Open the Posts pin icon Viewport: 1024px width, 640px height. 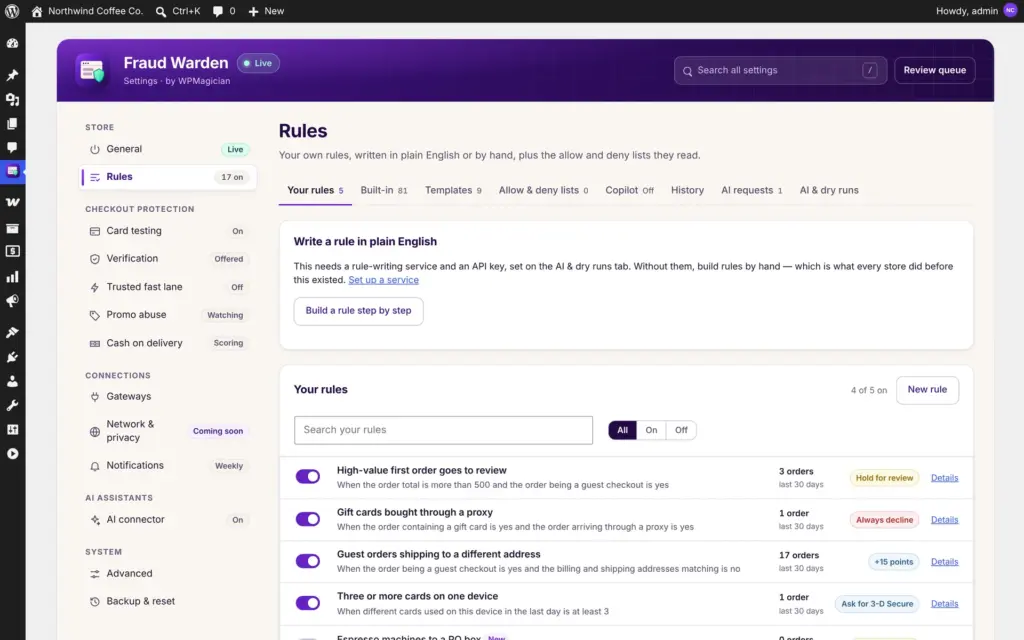(12, 75)
